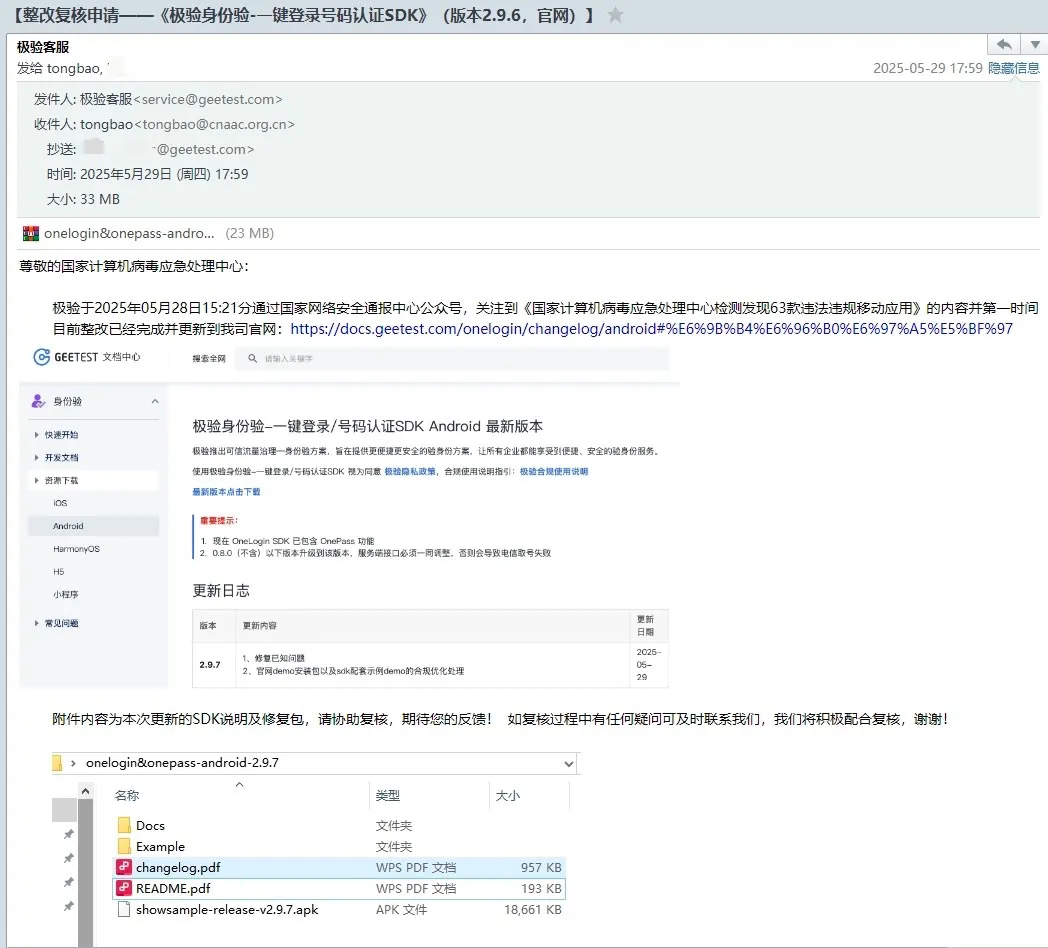
Task: Click the reply arrow button
Action: click(x=1004, y=45)
